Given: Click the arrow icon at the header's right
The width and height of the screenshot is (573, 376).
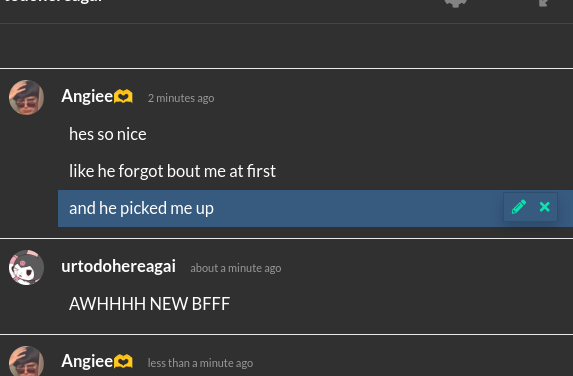Looking at the screenshot, I should point(544,3).
